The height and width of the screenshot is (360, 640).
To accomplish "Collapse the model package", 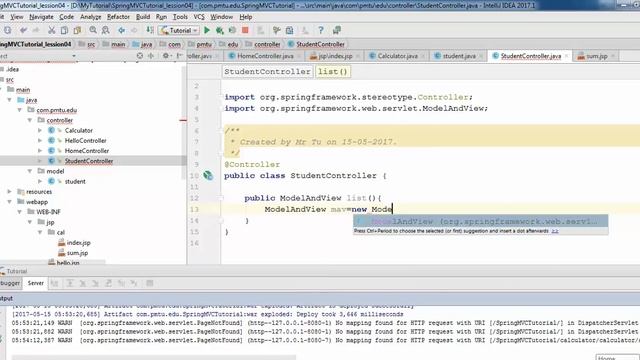I will (30, 171).
